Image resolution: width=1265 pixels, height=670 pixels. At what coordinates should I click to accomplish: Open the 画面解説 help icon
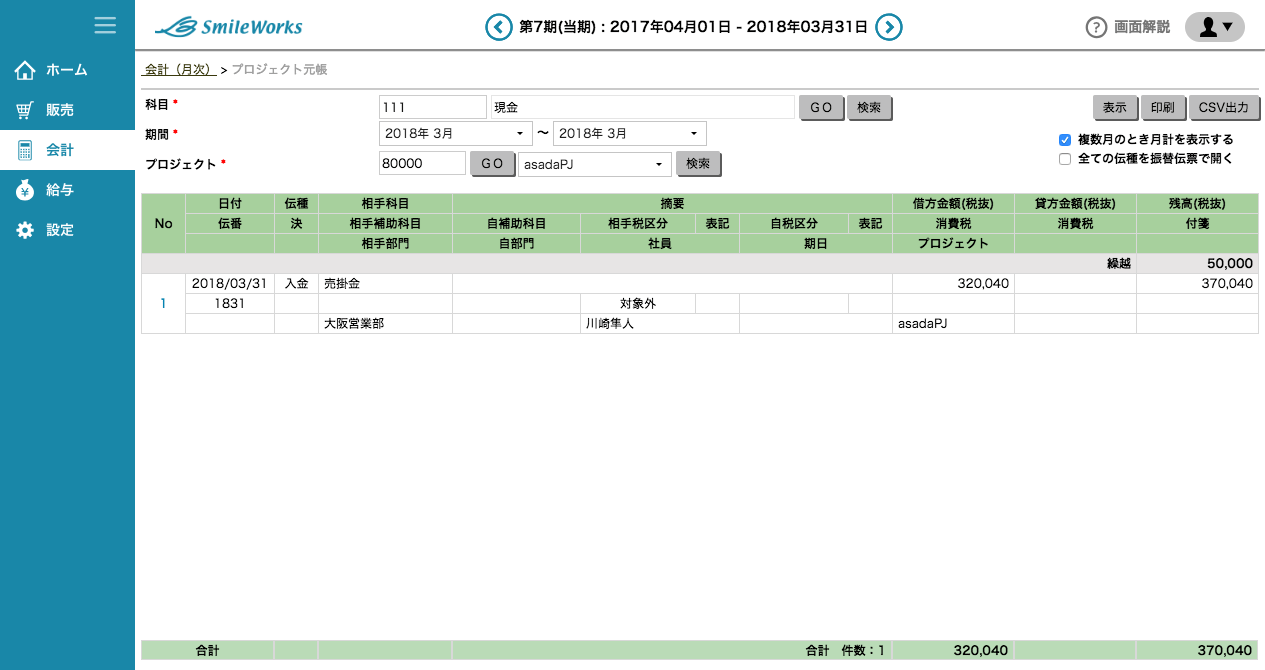click(1096, 27)
